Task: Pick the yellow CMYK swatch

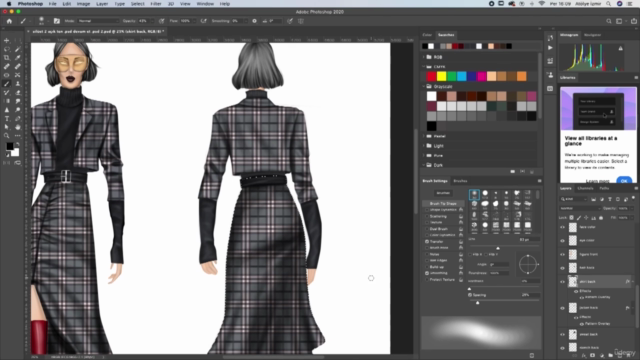Action: tap(441, 76)
